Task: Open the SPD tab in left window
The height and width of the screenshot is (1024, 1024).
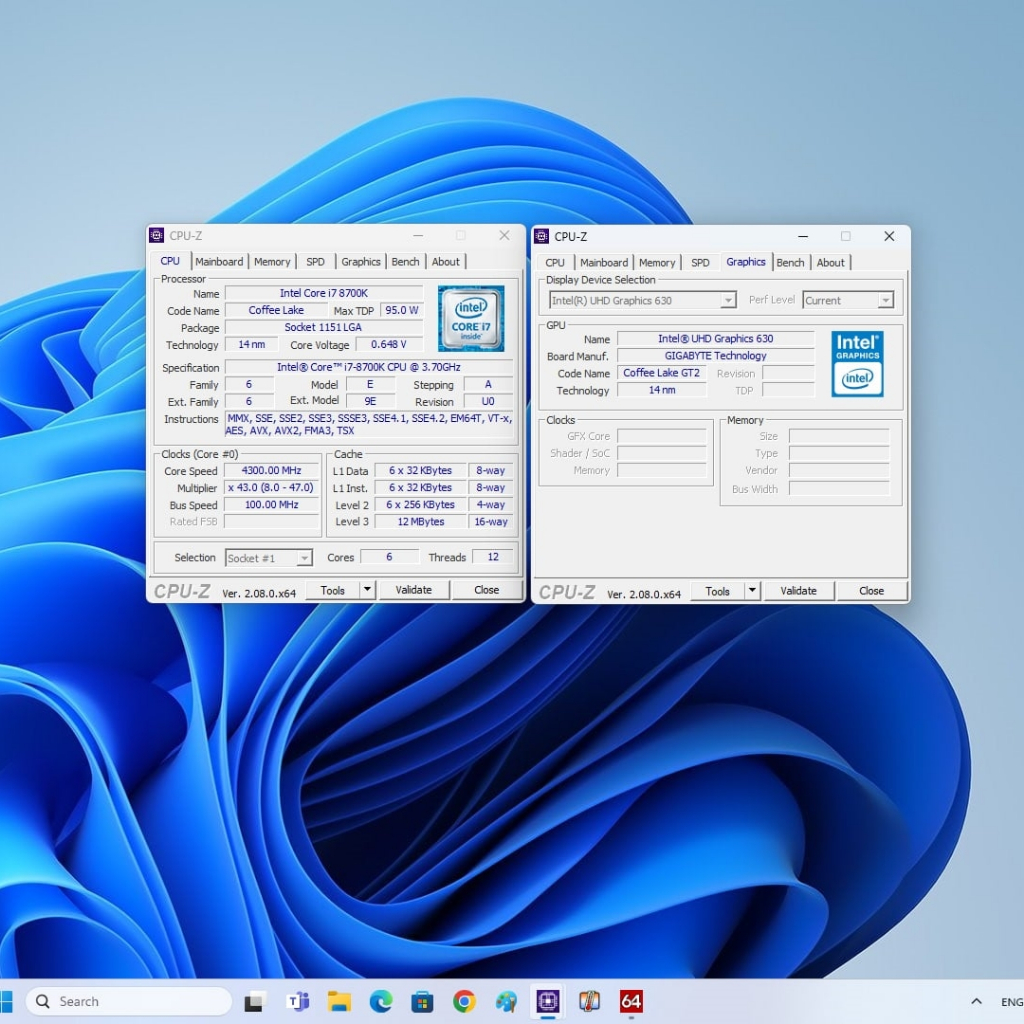Action: 315,262
